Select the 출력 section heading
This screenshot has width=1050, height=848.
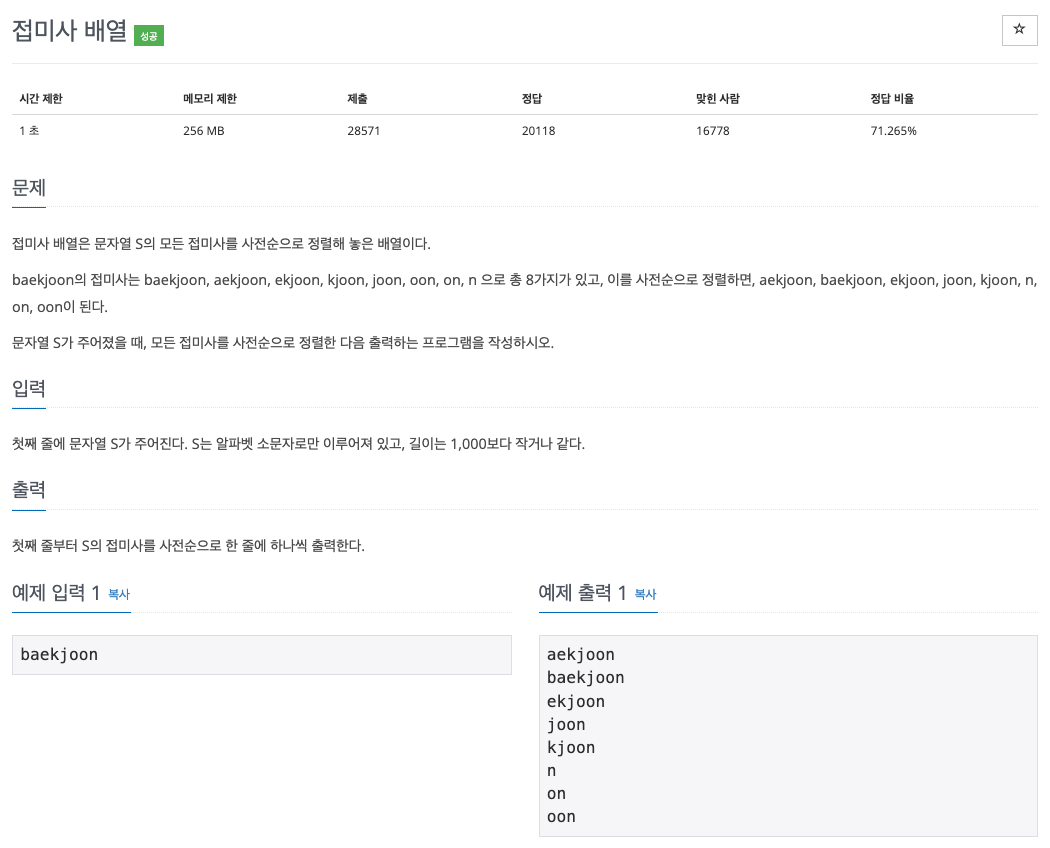click(x=28, y=489)
